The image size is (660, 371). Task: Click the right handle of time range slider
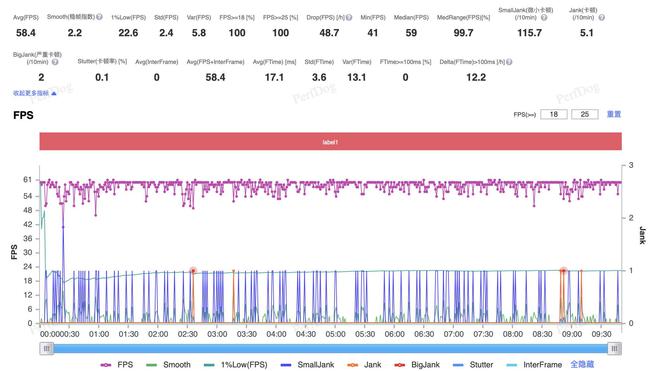point(615,348)
